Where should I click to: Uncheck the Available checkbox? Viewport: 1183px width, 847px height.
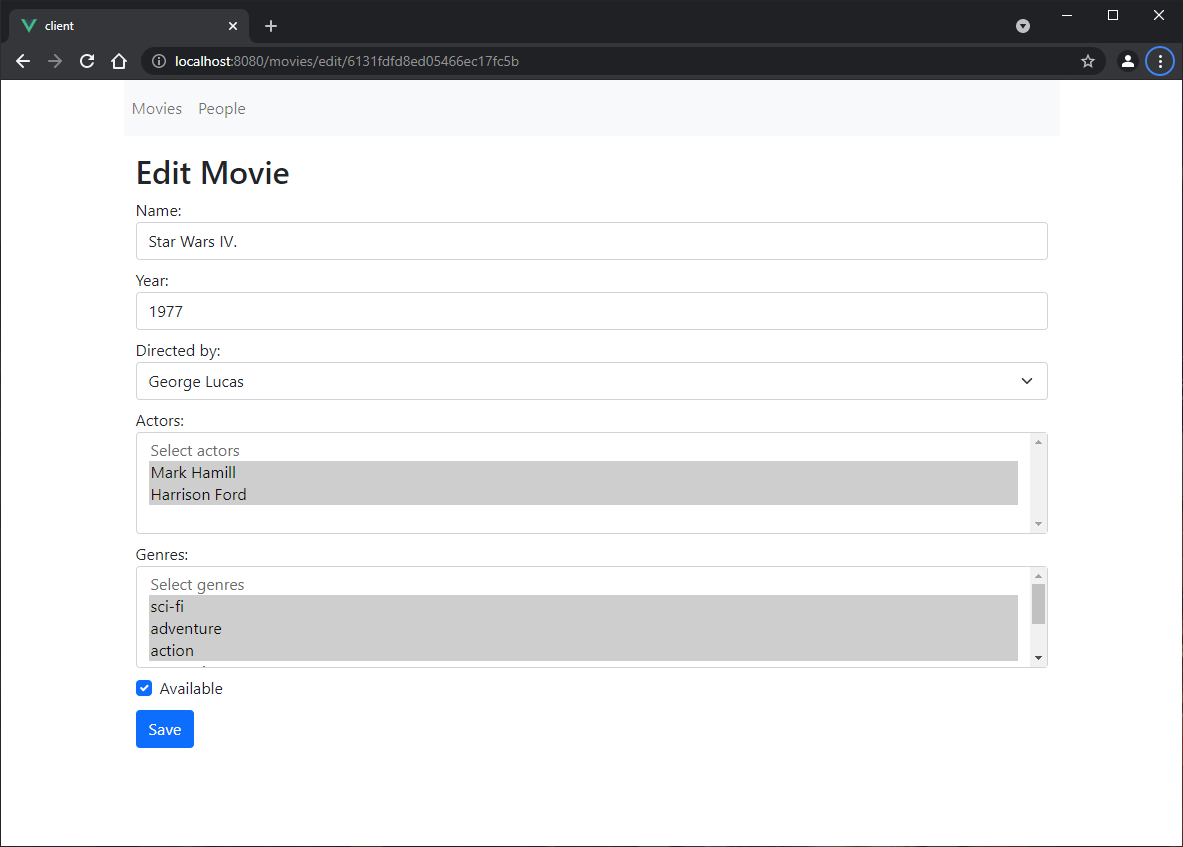(144, 688)
